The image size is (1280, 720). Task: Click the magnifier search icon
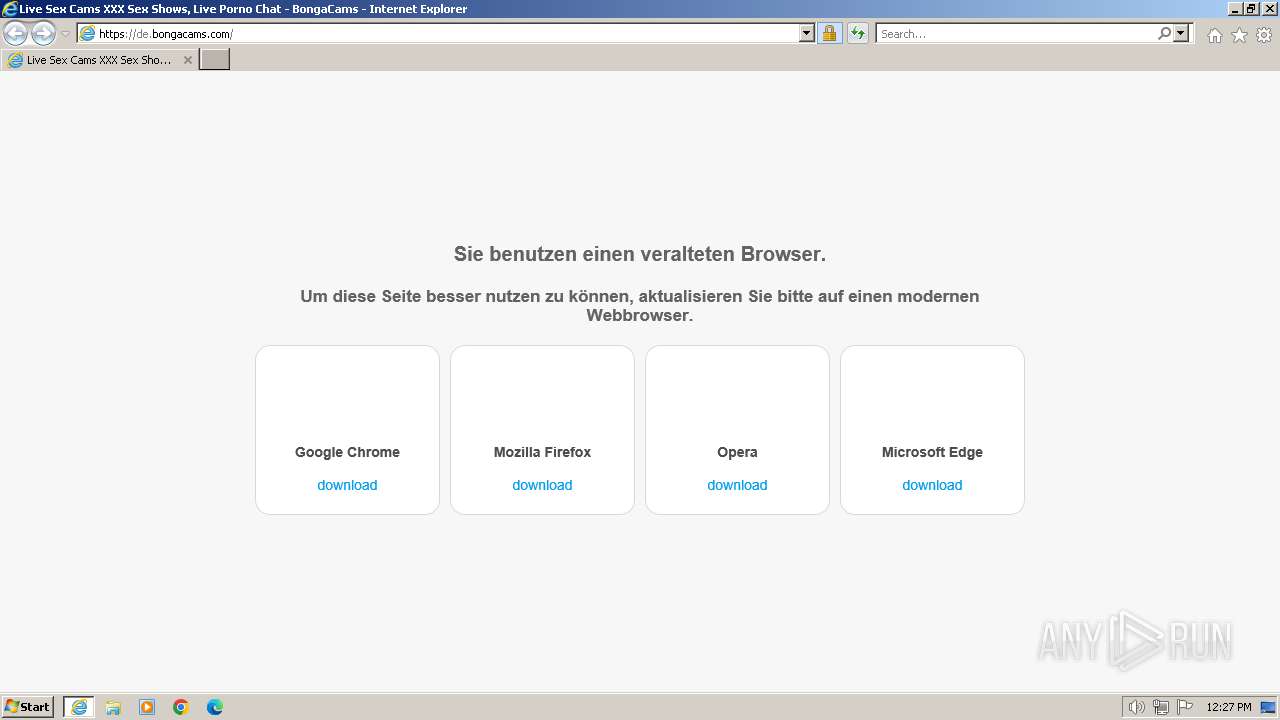coord(1164,34)
